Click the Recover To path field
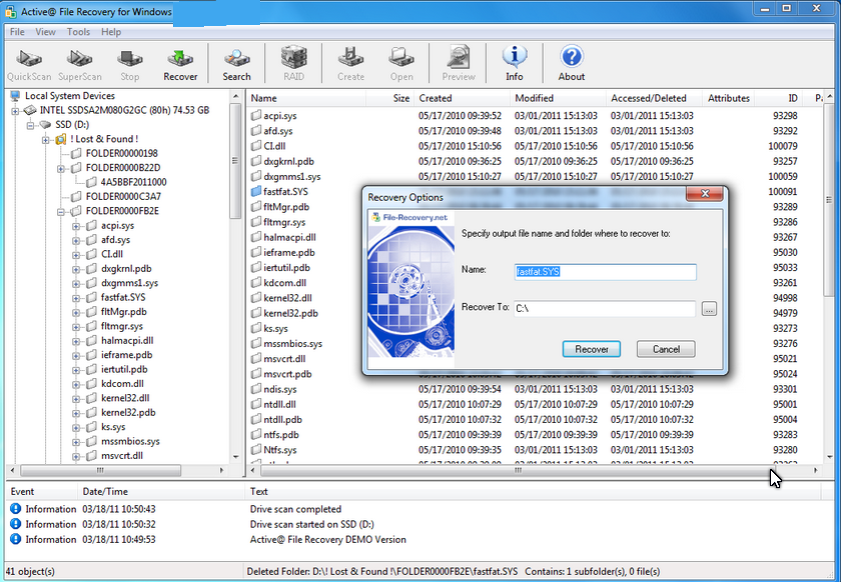This screenshot has height=582, width=841. click(605, 308)
